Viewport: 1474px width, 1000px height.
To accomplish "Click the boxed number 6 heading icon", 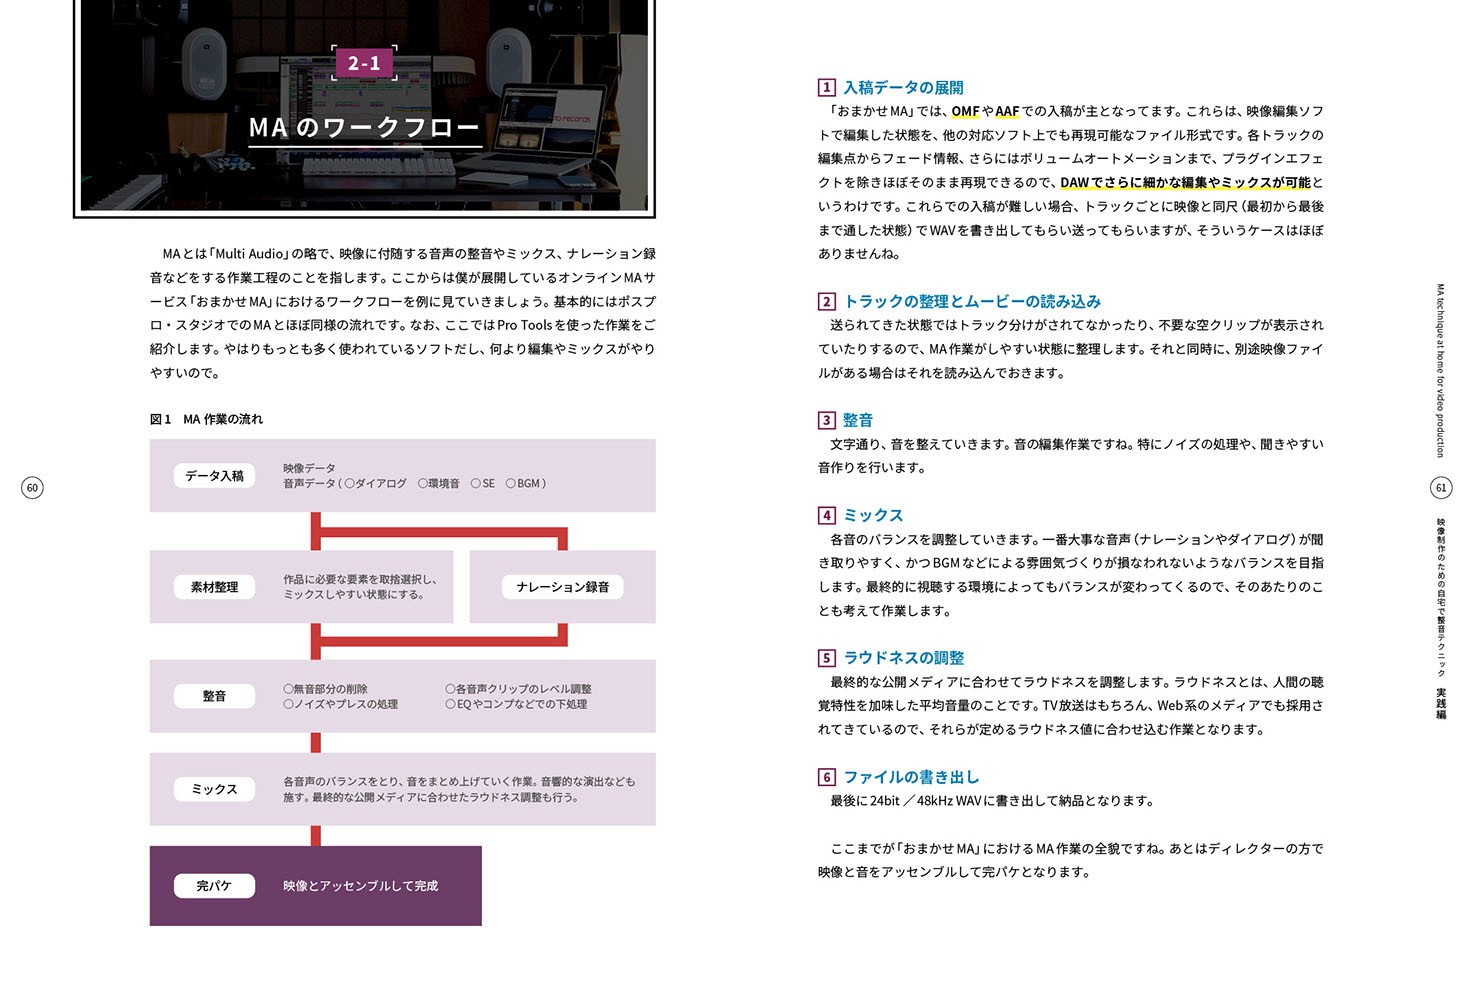I will tap(826, 777).
